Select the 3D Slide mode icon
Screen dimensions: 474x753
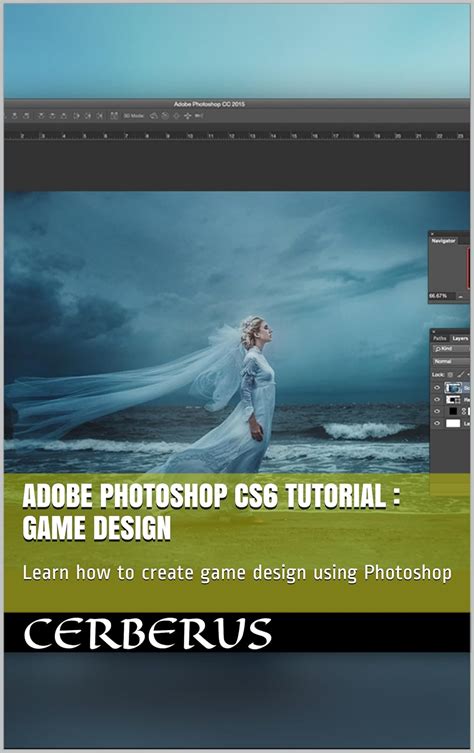[187, 116]
